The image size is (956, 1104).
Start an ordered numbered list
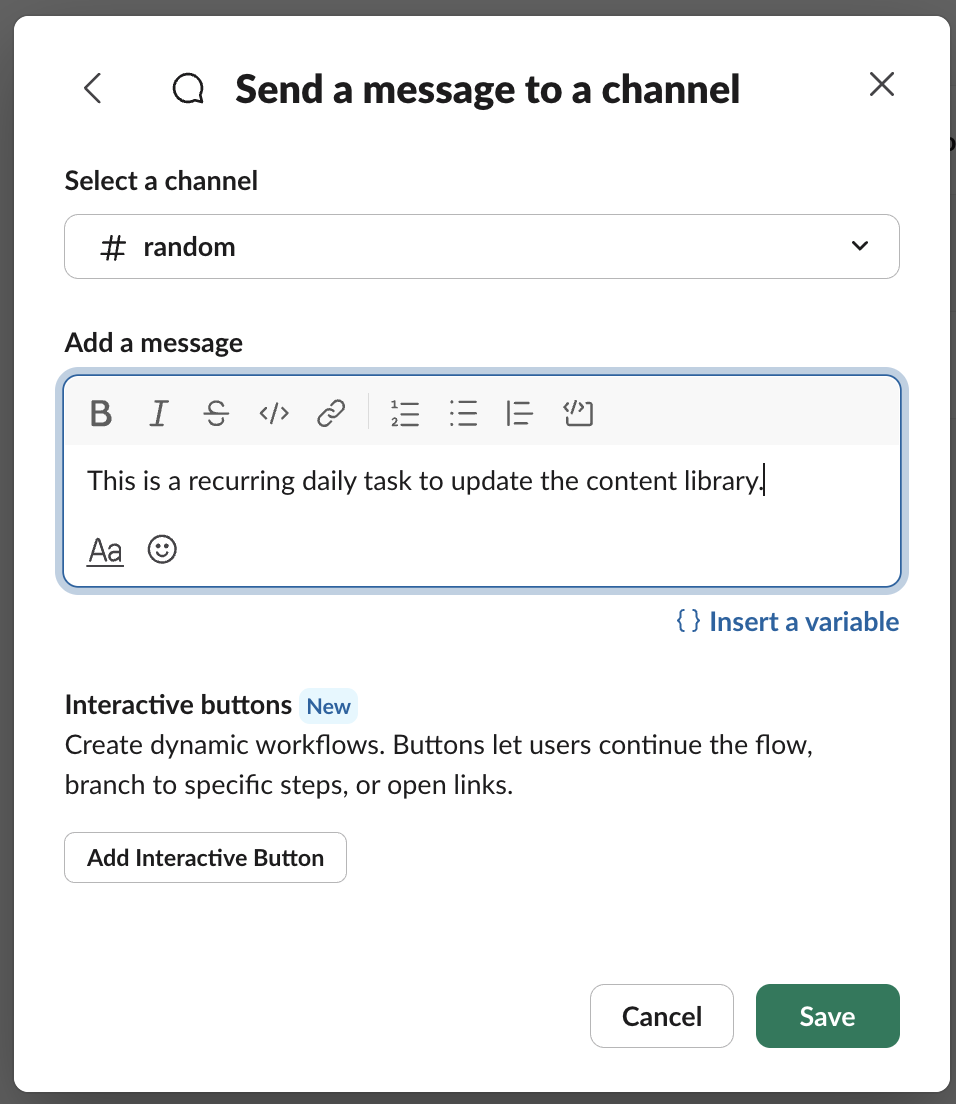coord(405,413)
